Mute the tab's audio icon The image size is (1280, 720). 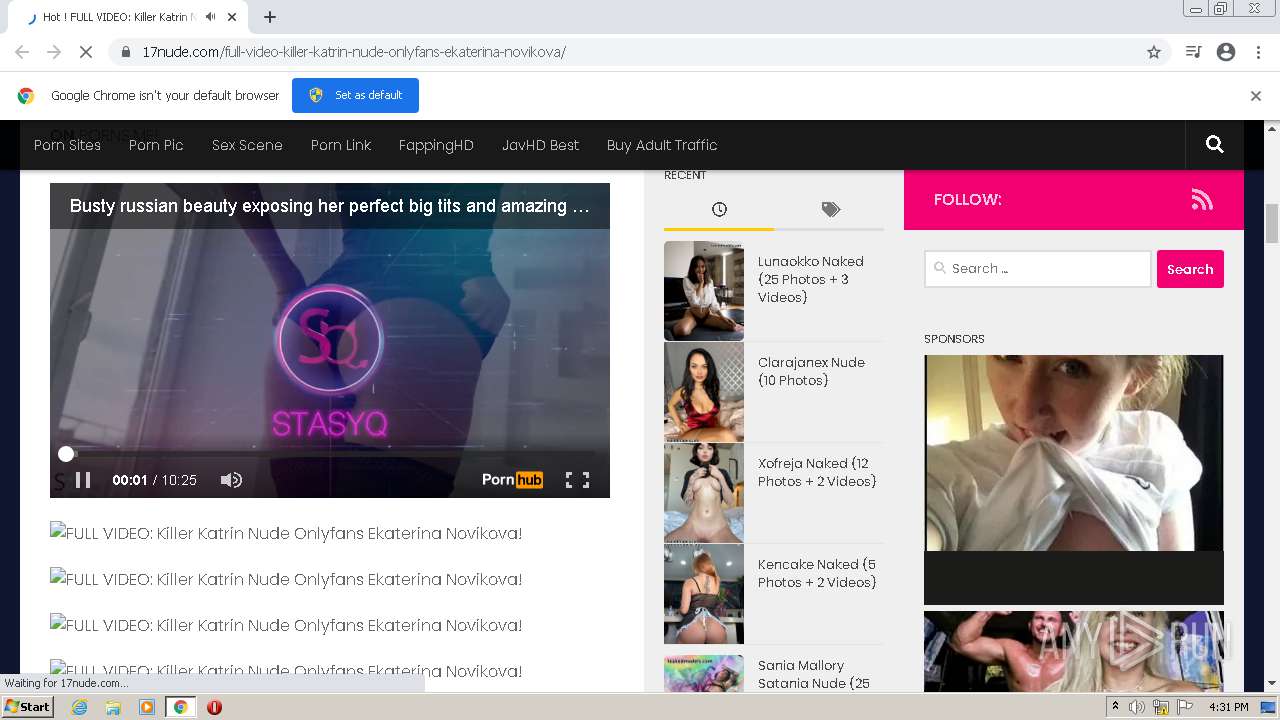[210, 17]
